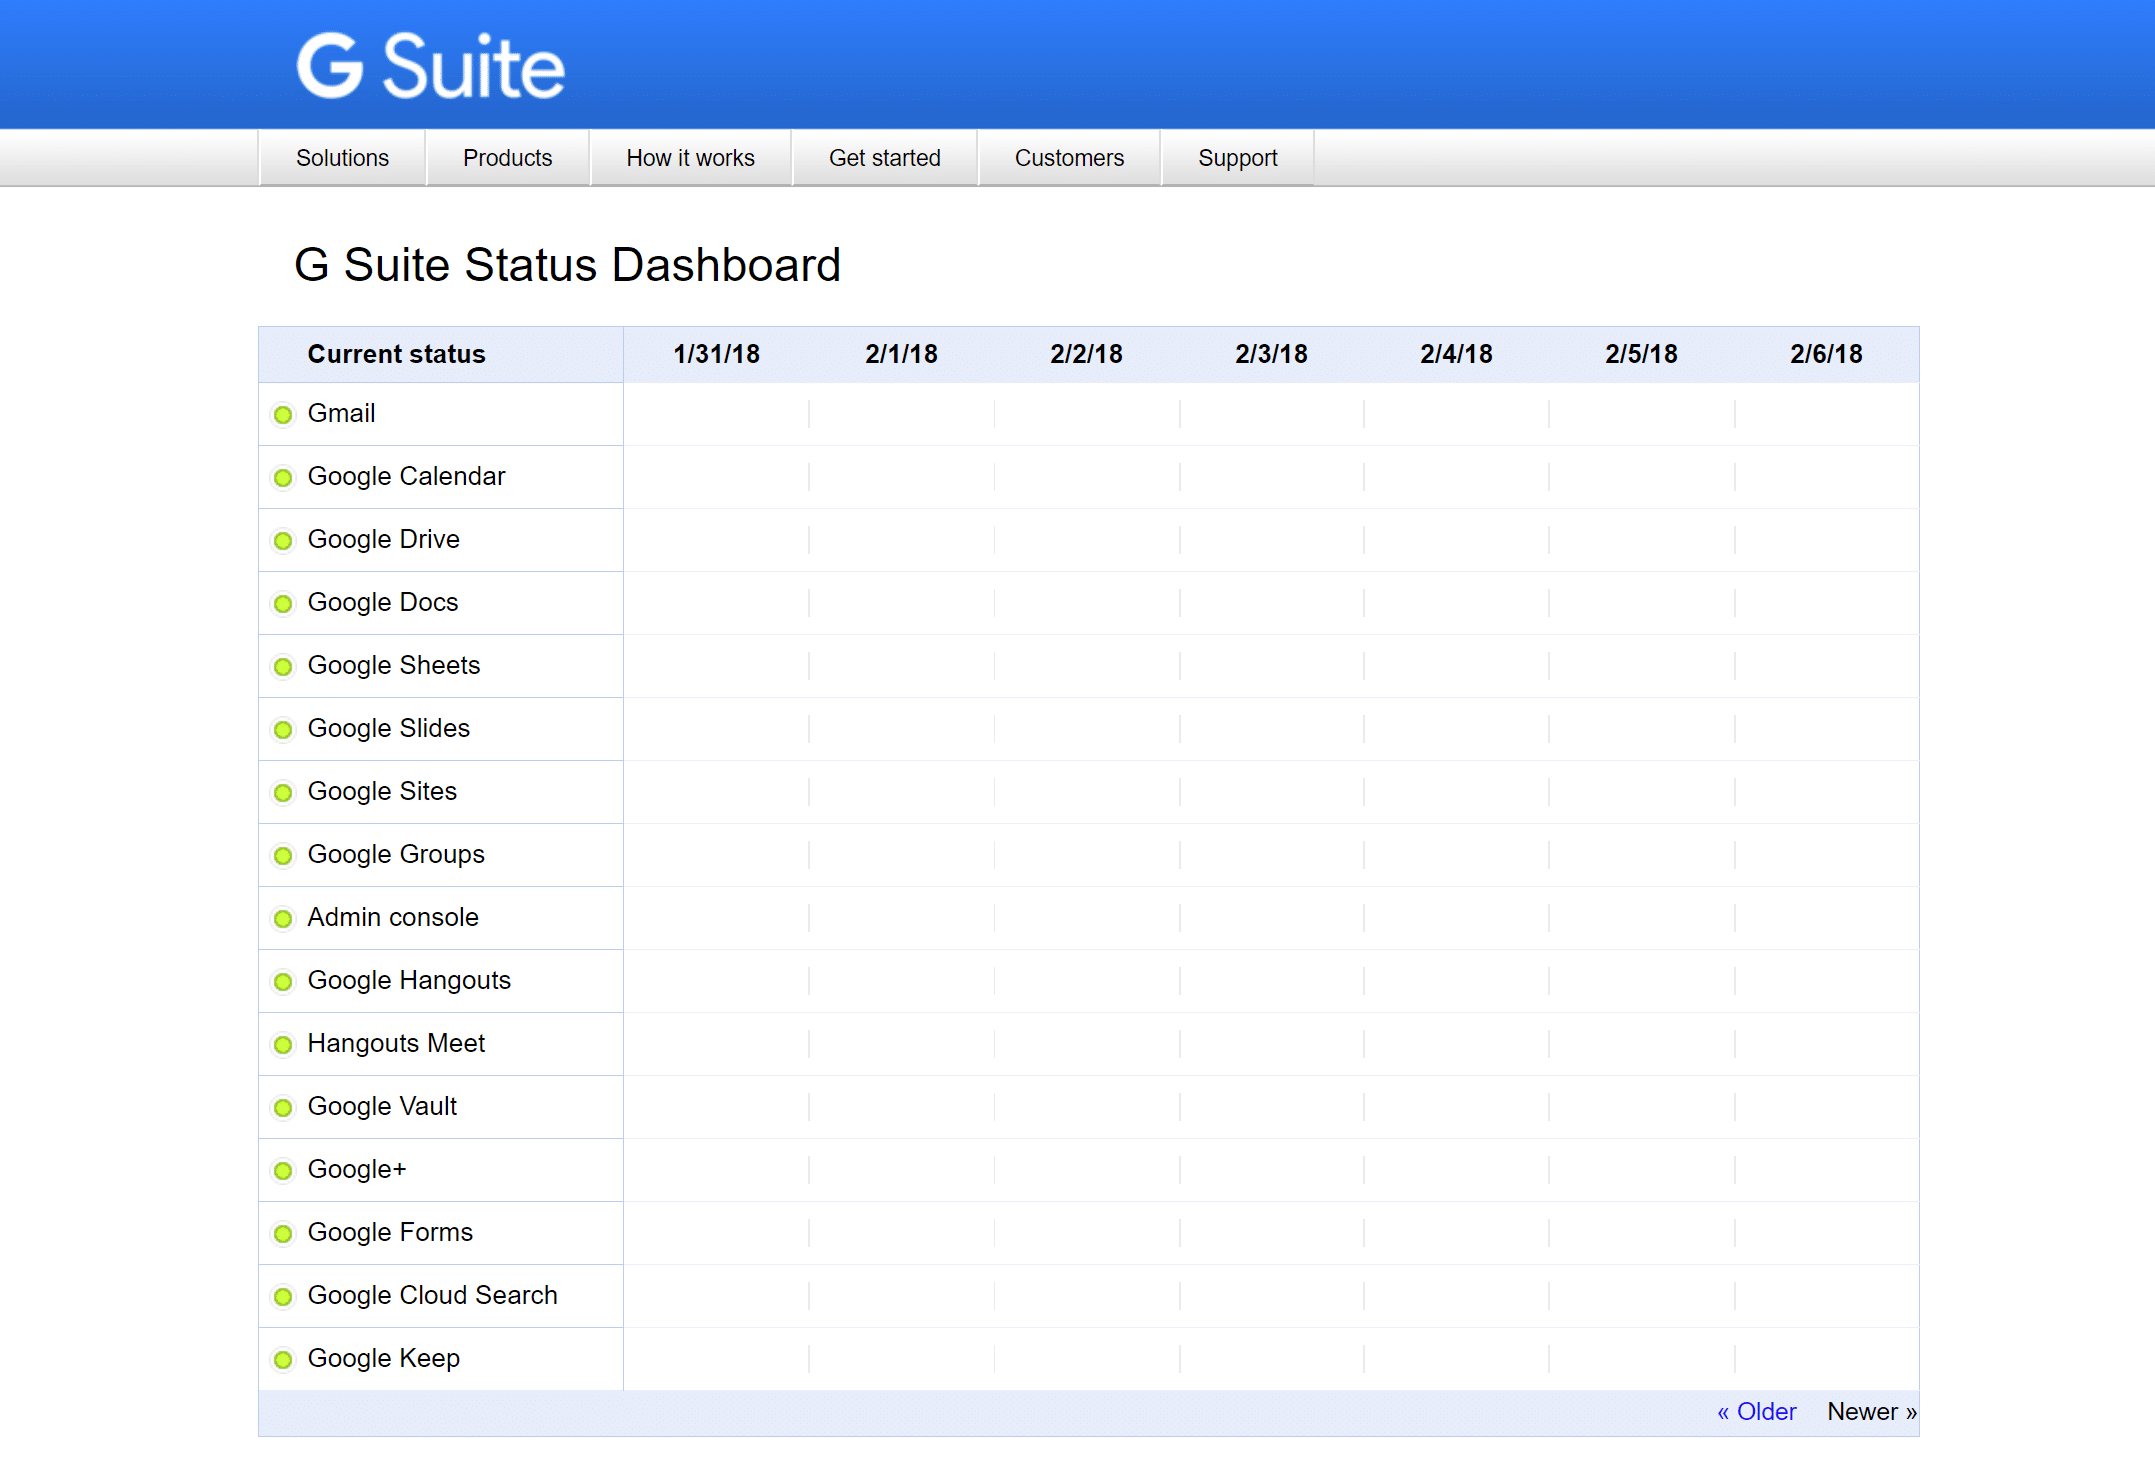Select the Hangouts Meet row label
The width and height of the screenshot is (2155, 1458).
(x=395, y=1043)
